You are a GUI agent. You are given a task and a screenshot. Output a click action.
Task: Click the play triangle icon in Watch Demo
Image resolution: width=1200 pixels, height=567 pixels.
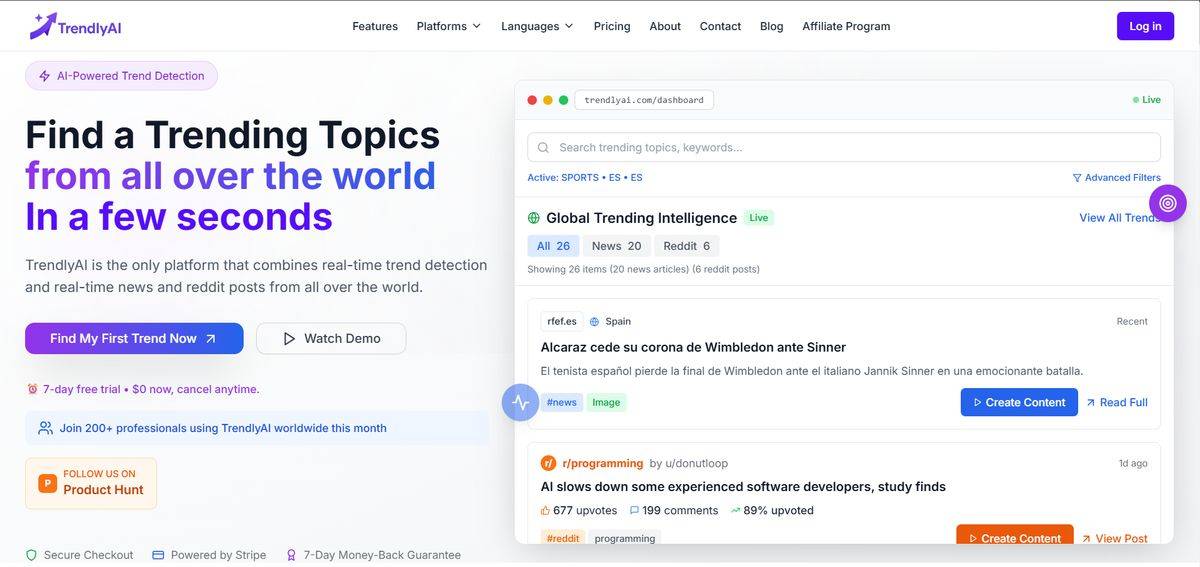(289, 339)
